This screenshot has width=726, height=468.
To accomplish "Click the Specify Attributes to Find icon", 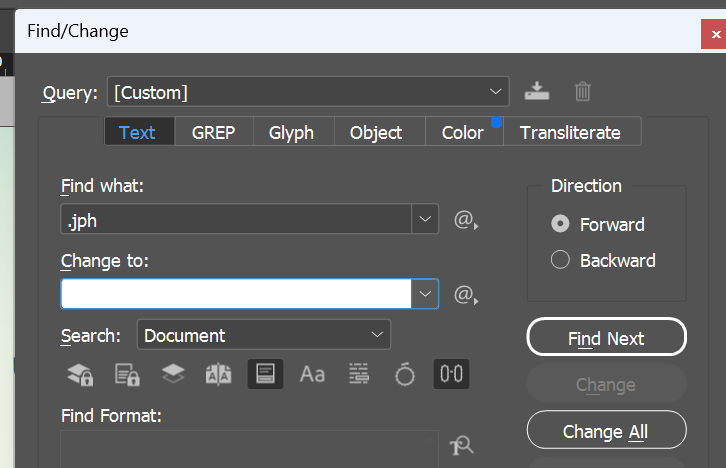I will click(461, 447).
